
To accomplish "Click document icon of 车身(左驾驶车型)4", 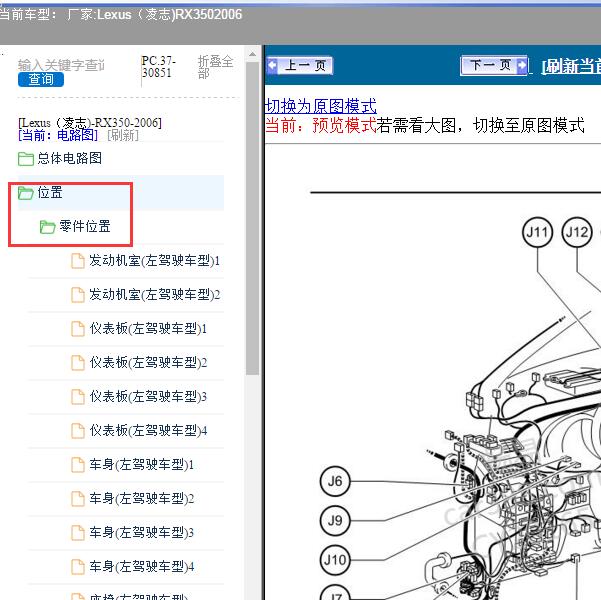I will point(78,567).
